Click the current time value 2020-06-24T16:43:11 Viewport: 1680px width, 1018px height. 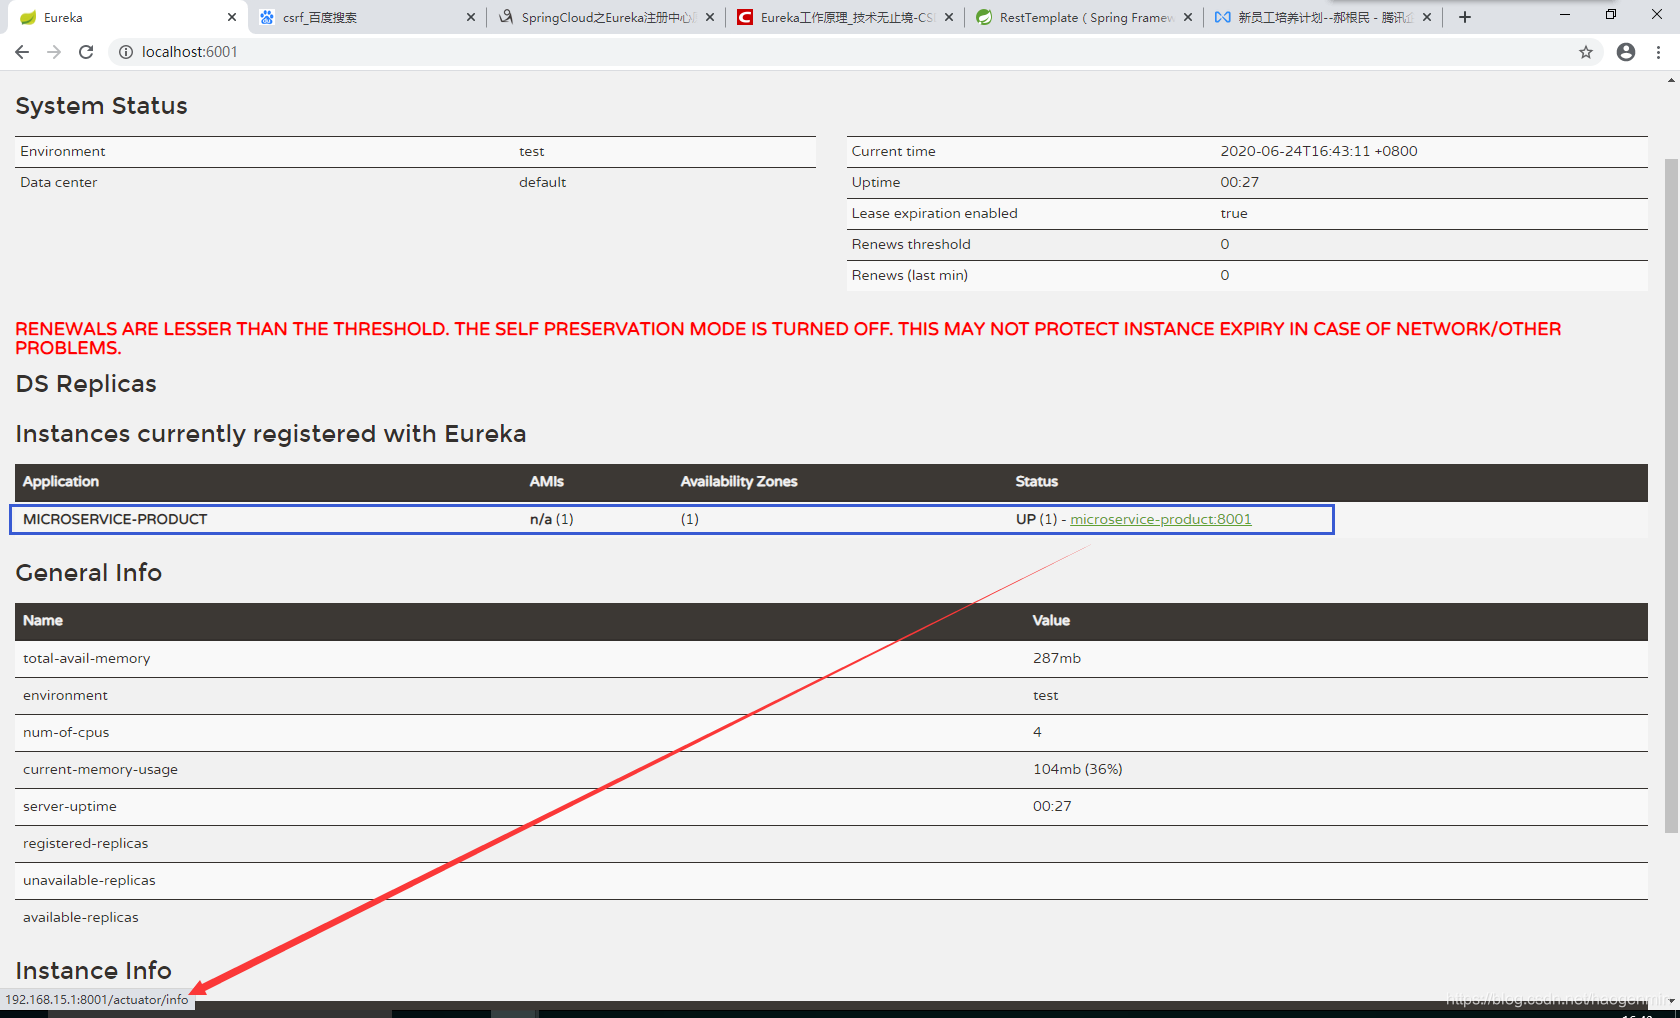coord(1319,151)
